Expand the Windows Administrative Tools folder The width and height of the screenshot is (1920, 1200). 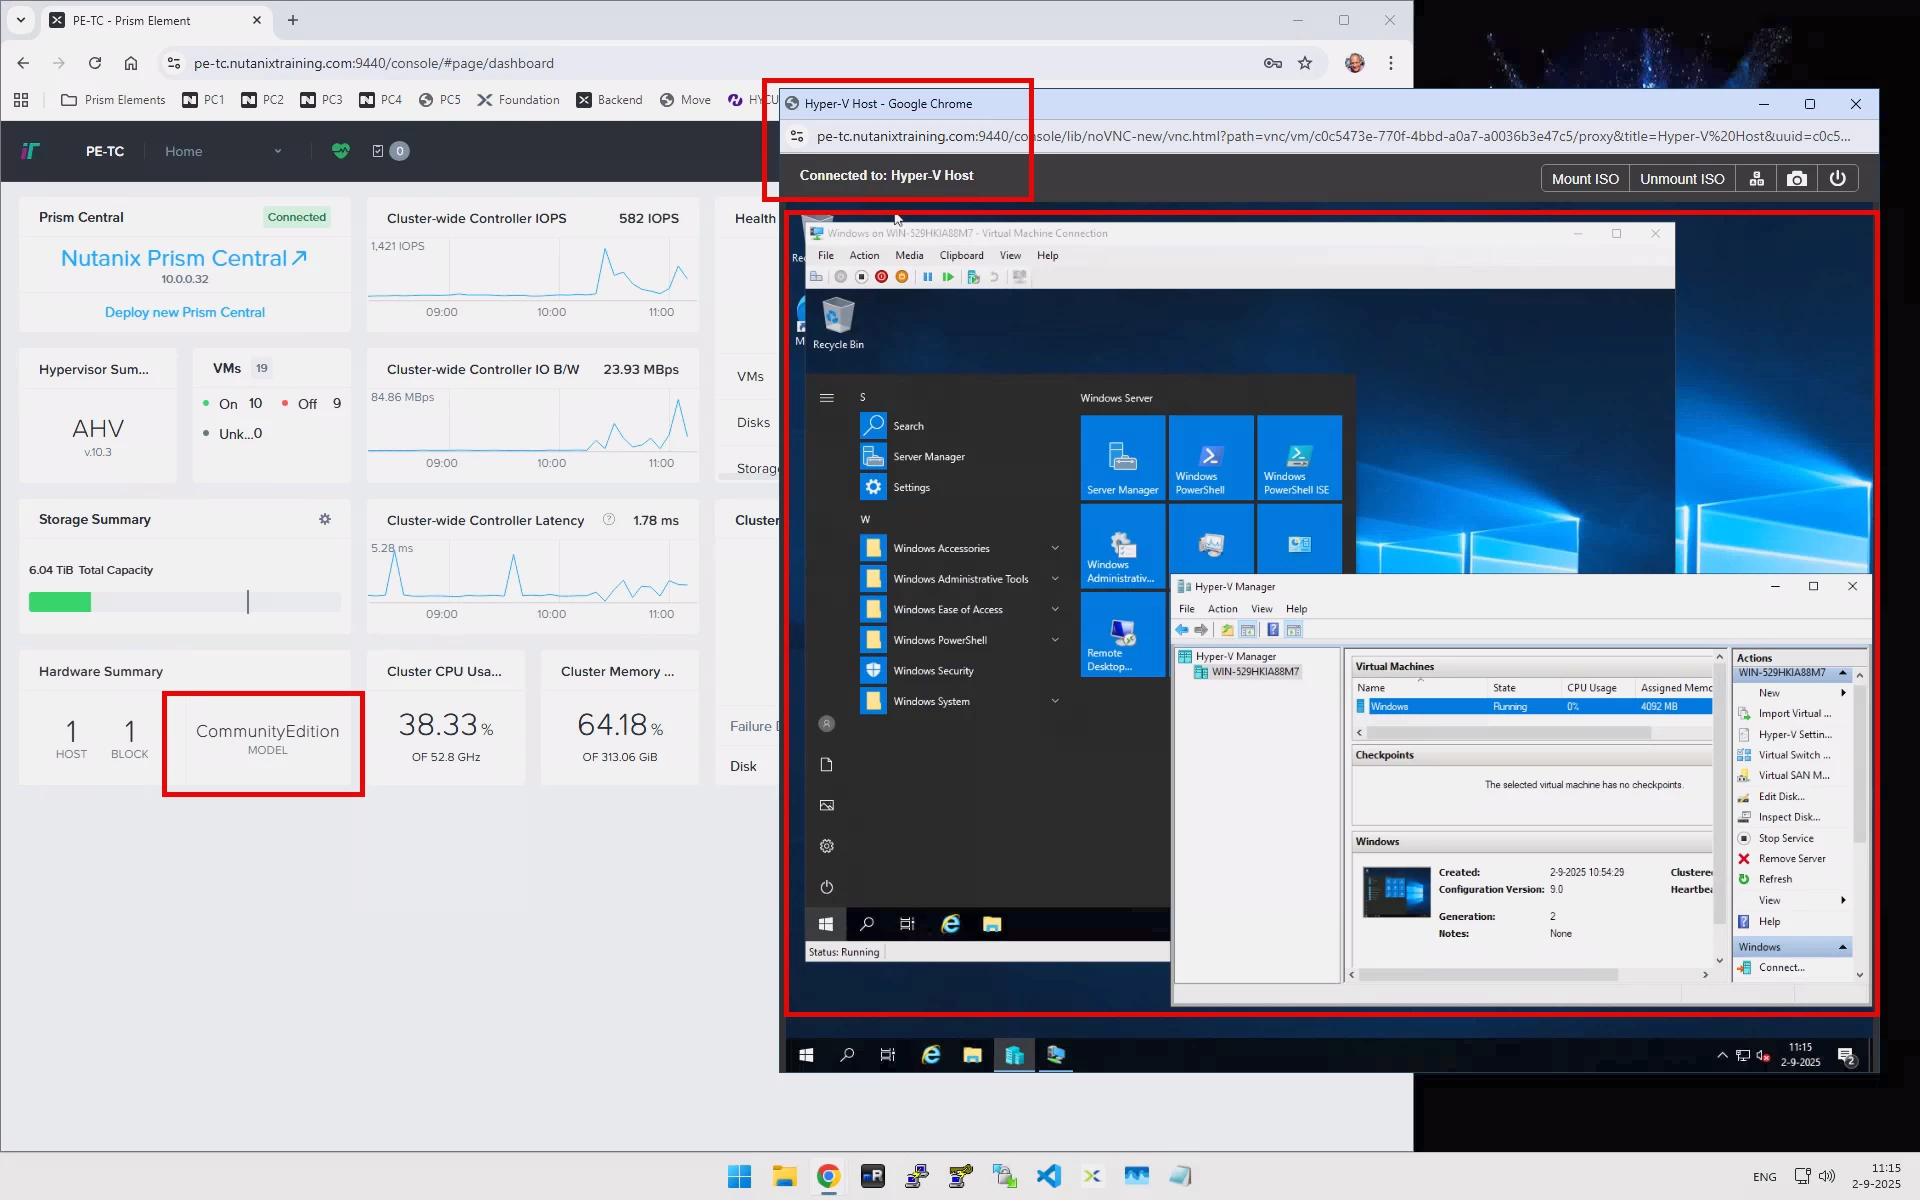click(1055, 579)
